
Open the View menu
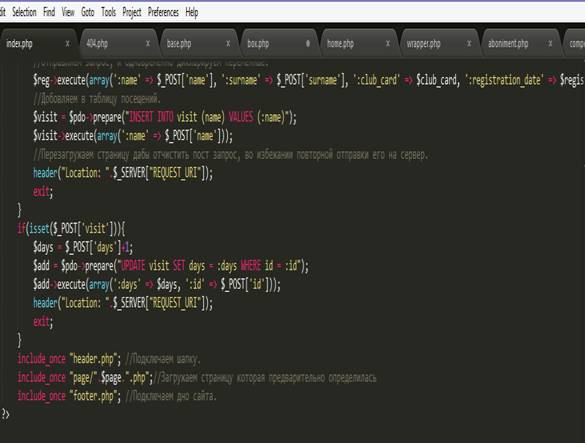coord(68,12)
